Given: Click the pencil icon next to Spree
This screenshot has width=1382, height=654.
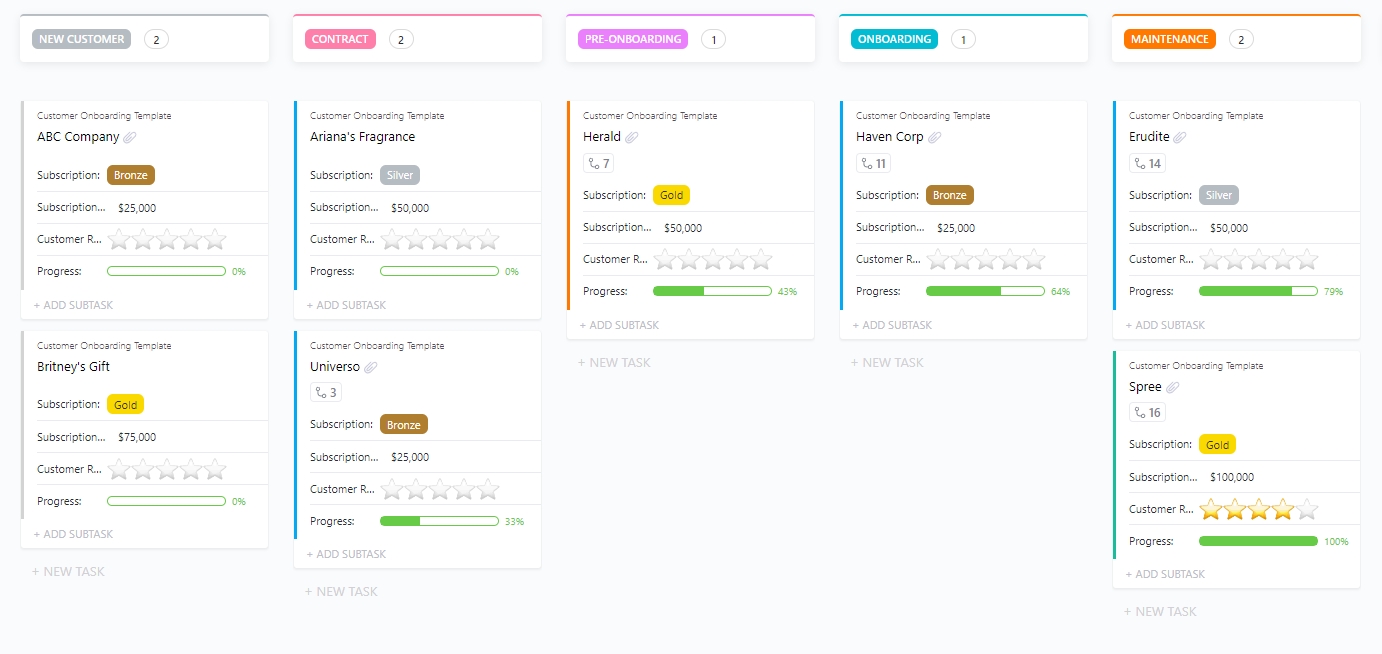Looking at the screenshot, I should [1173, 386].
